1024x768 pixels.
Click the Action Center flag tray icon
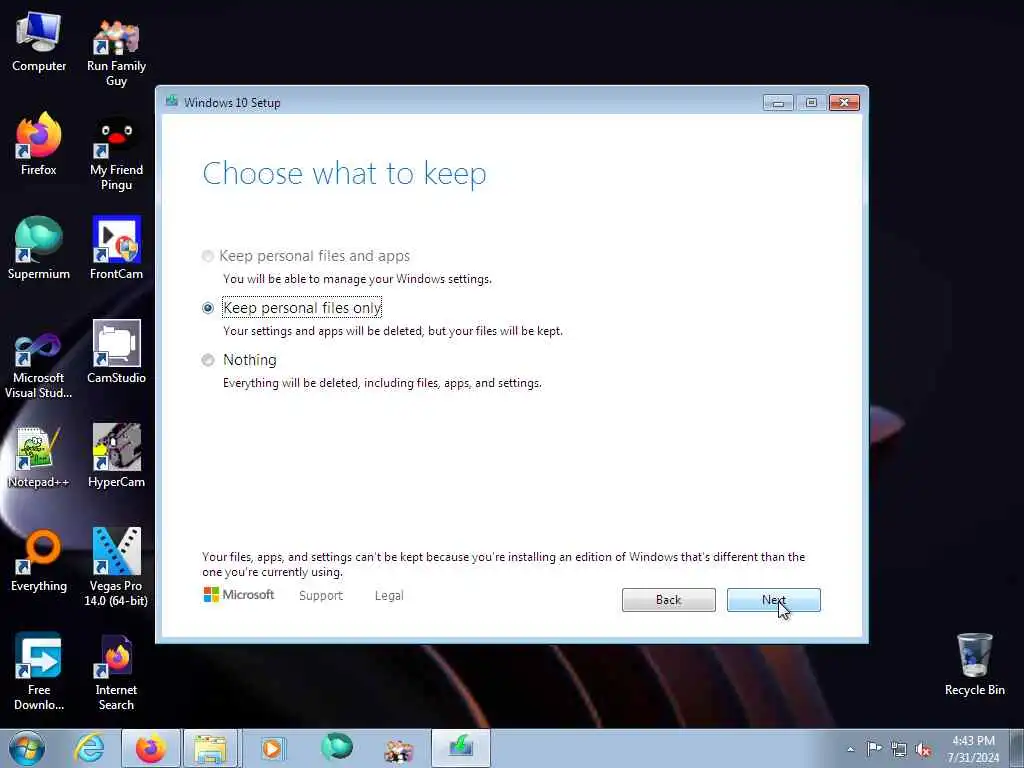874,748
